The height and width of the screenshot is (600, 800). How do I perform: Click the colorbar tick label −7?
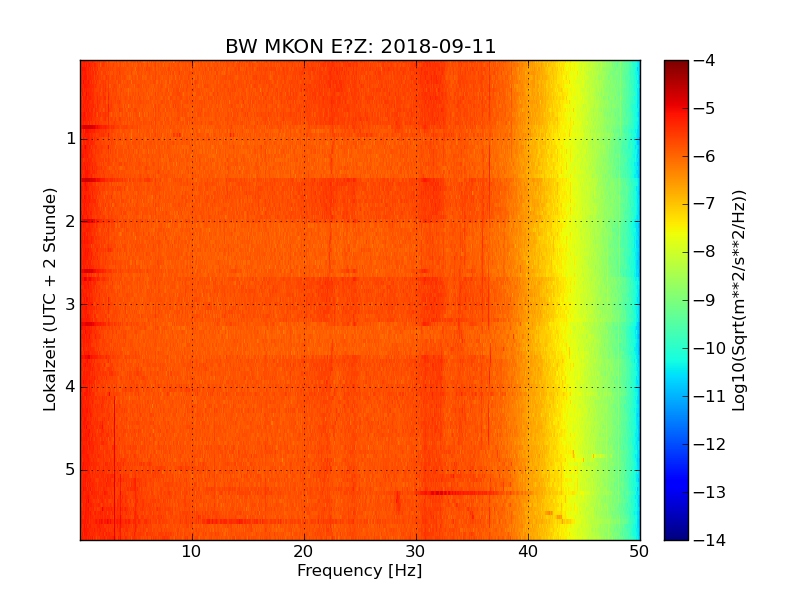[x=705, y=204]
